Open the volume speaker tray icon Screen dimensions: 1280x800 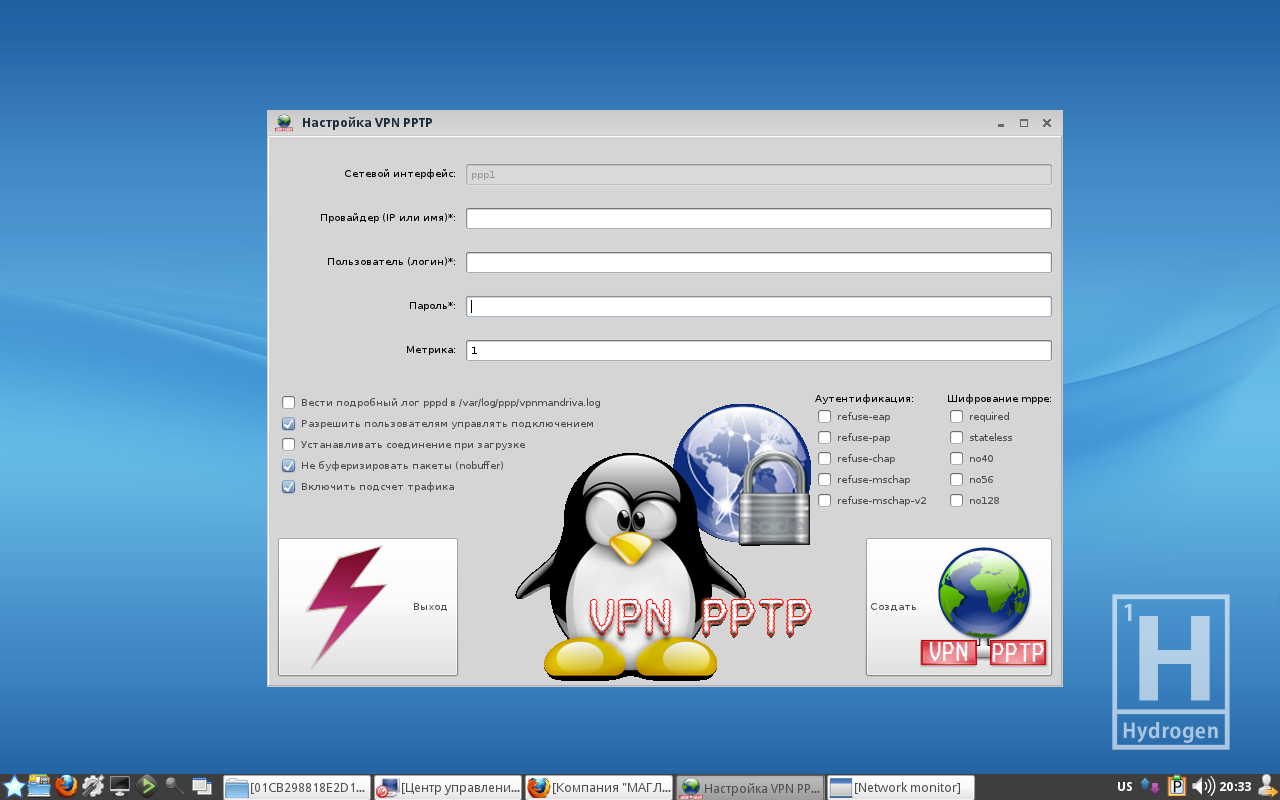click(1203, 787)
